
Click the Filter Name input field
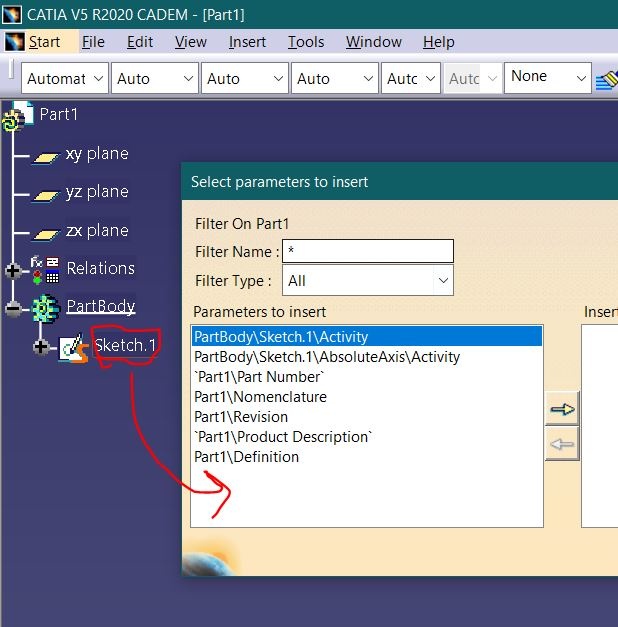coord(368,251)
